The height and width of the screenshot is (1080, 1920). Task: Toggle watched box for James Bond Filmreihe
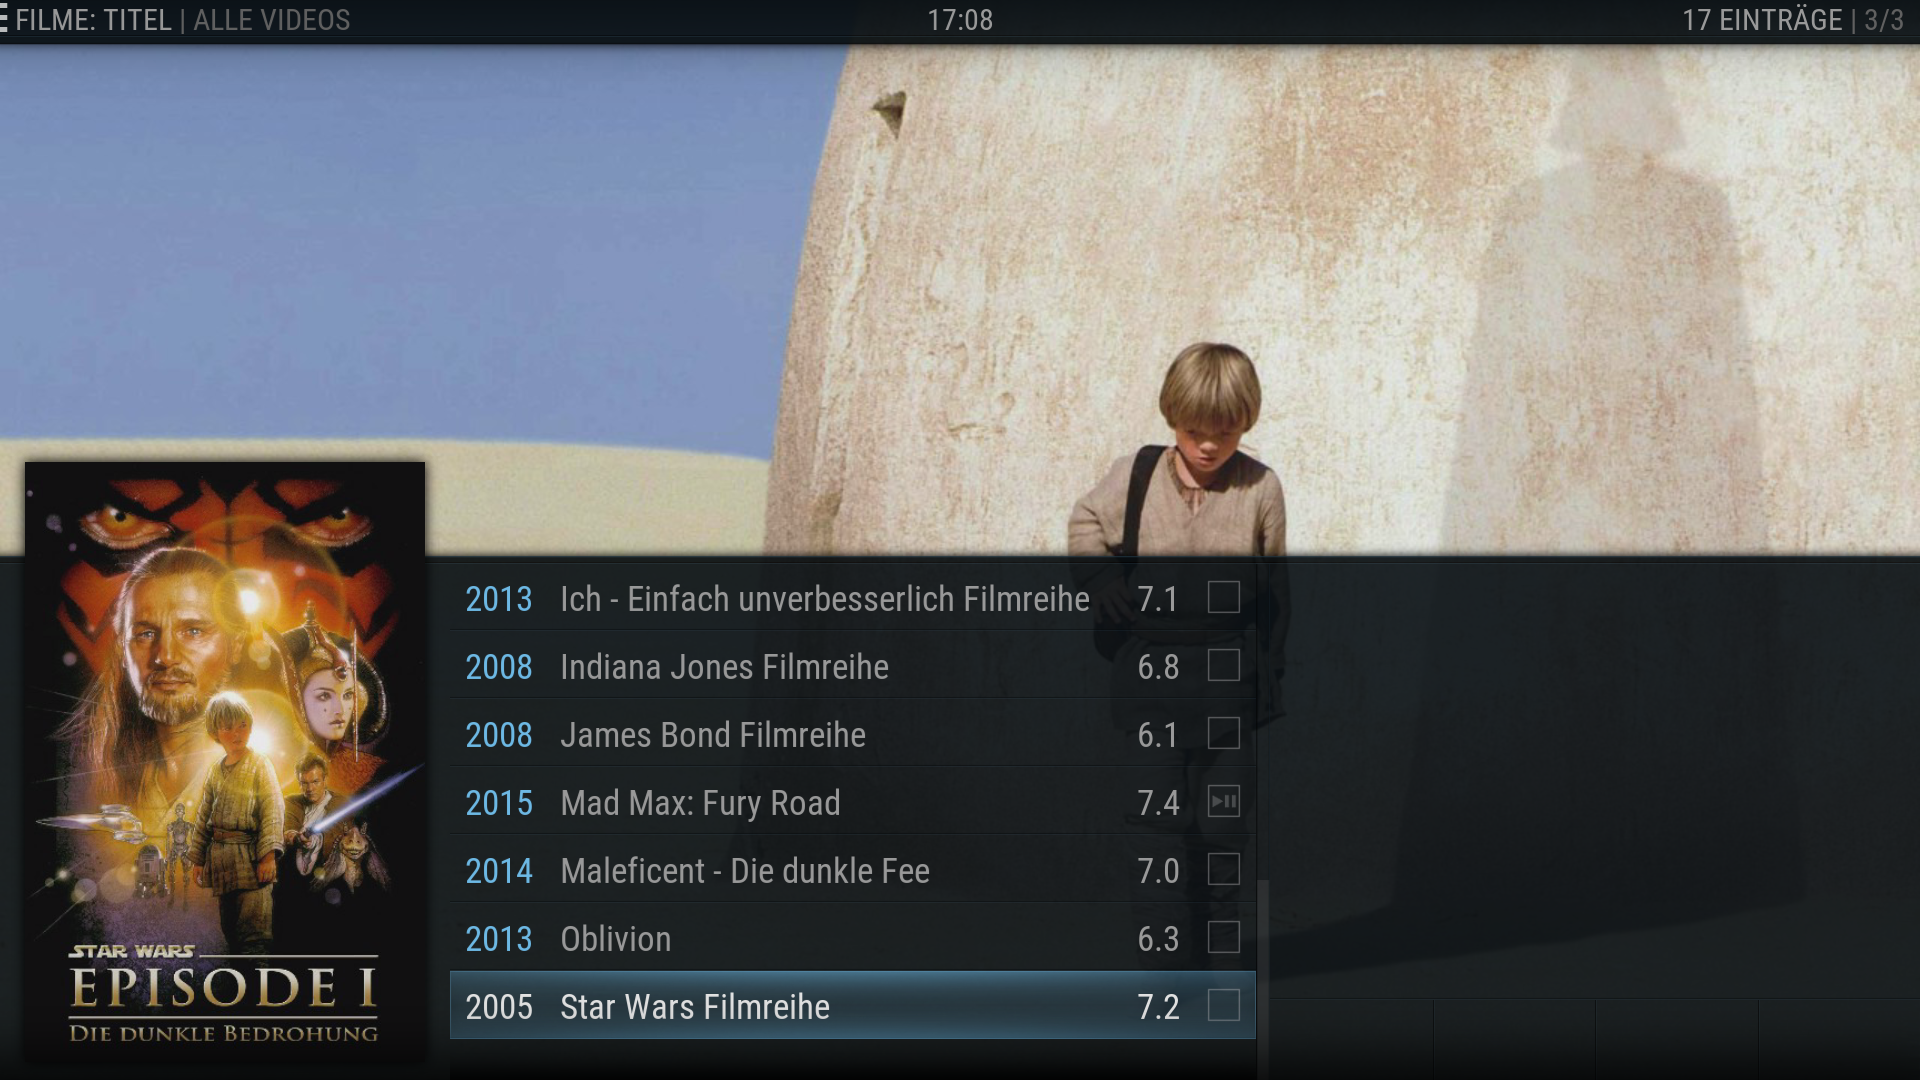tap(1223, 734)
